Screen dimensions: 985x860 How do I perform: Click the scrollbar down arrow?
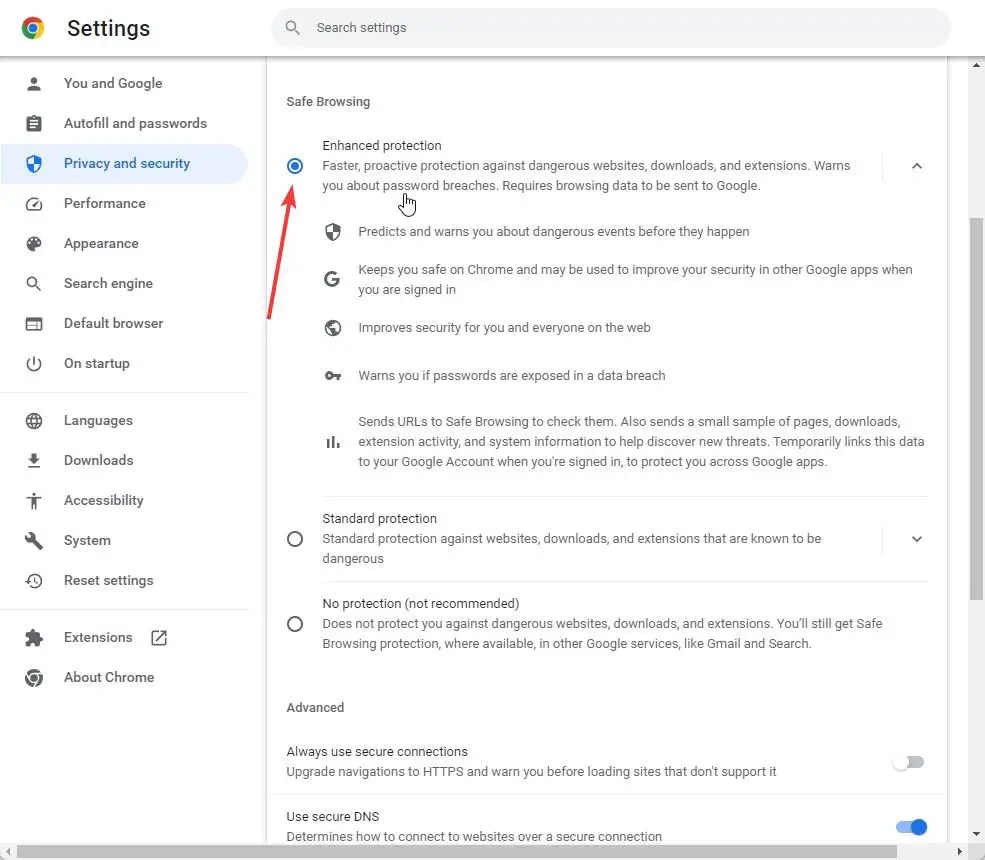click(976, 834)
